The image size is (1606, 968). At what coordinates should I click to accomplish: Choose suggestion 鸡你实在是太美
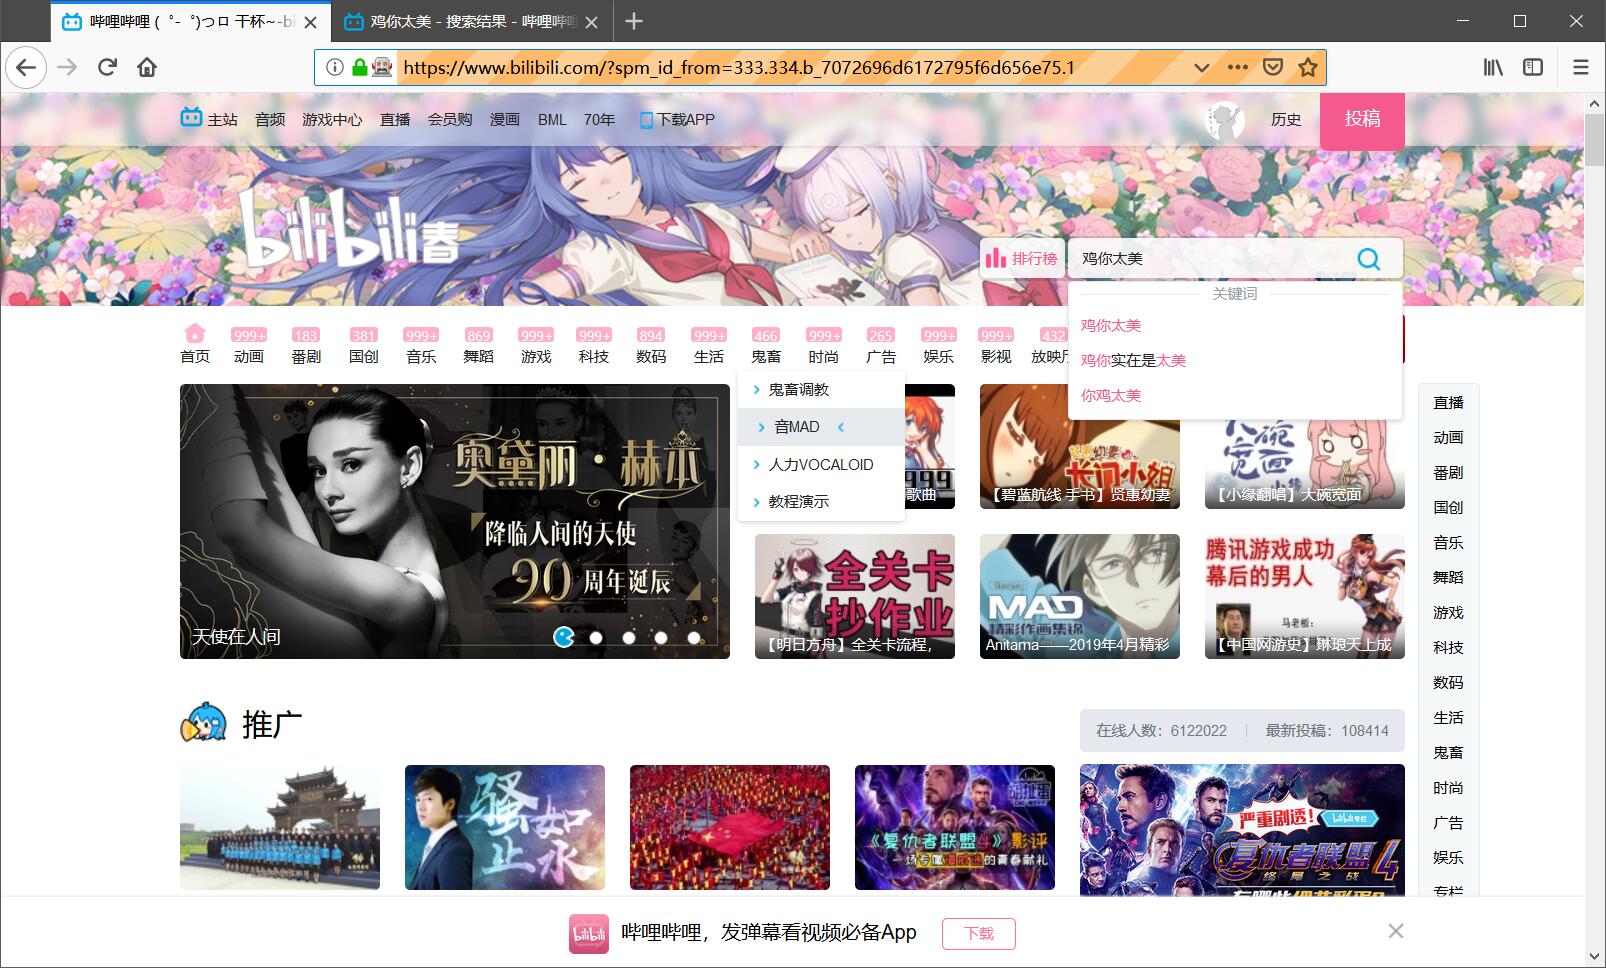pyautogui.click(x=1133, y=360)
